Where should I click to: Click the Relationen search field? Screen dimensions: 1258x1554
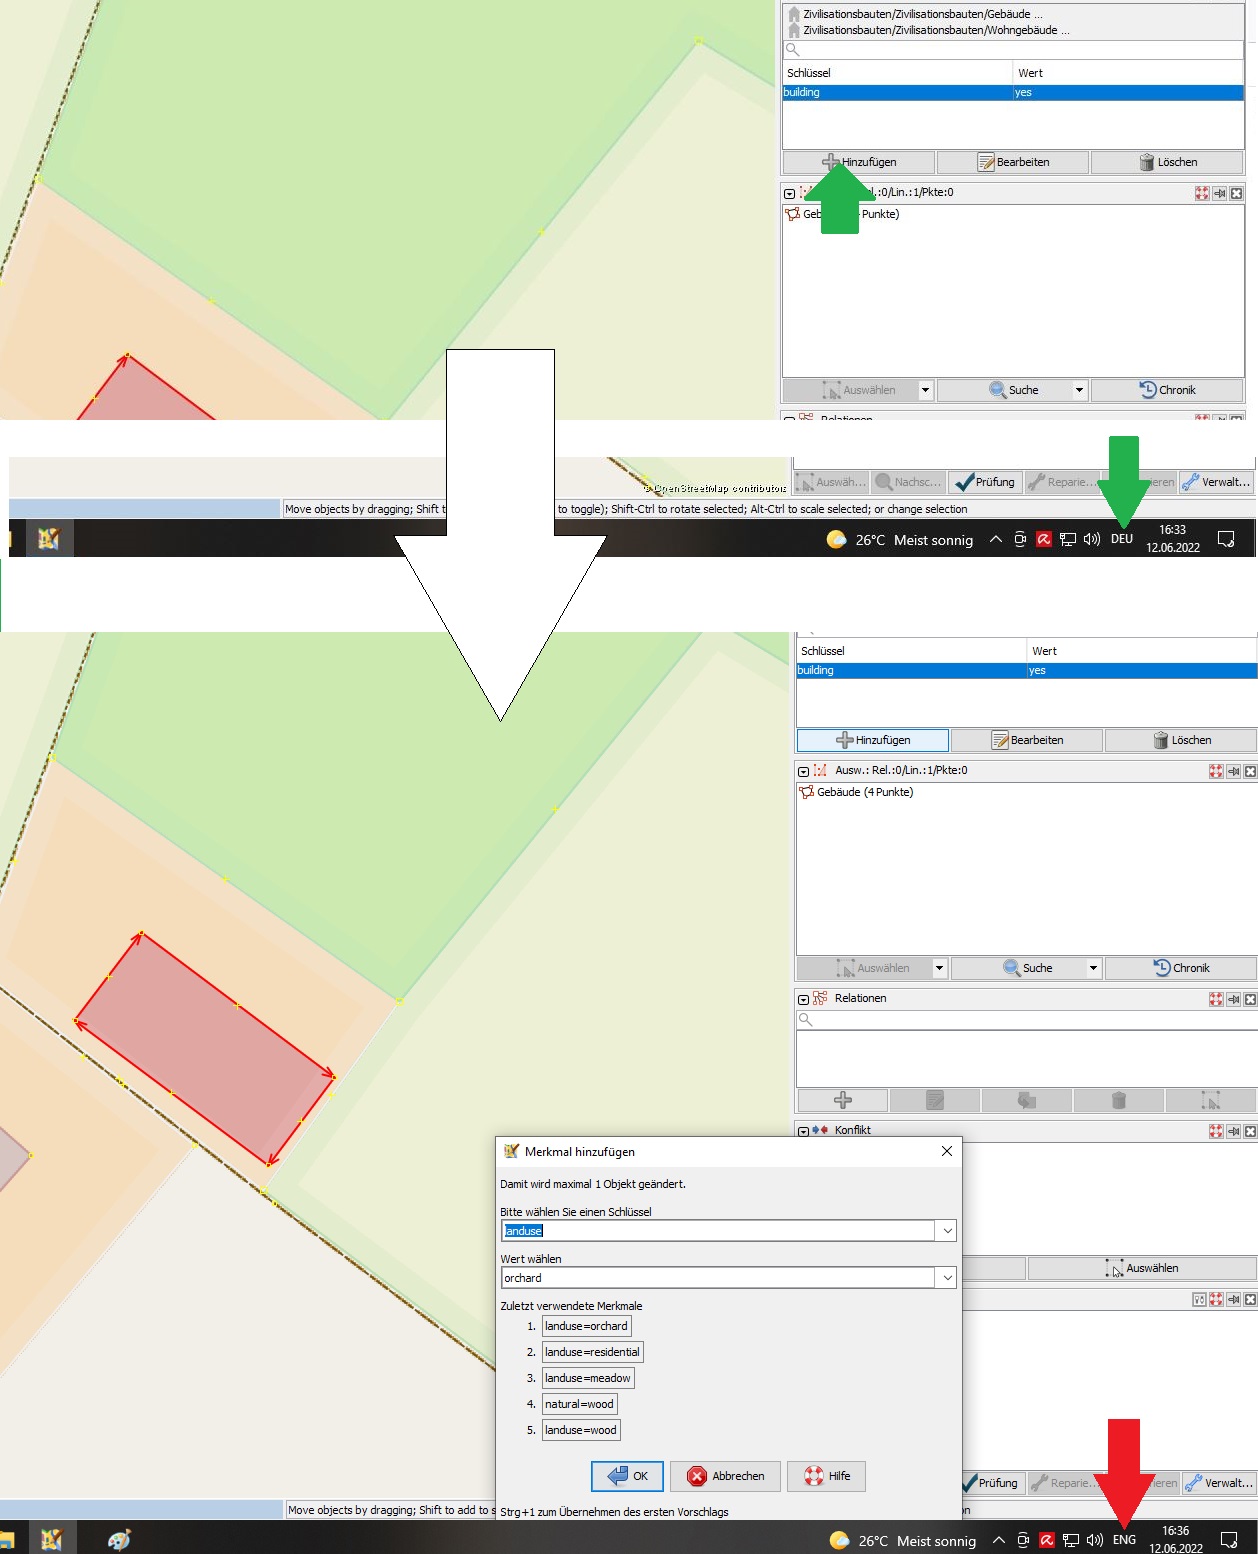click(1026, 1020)
